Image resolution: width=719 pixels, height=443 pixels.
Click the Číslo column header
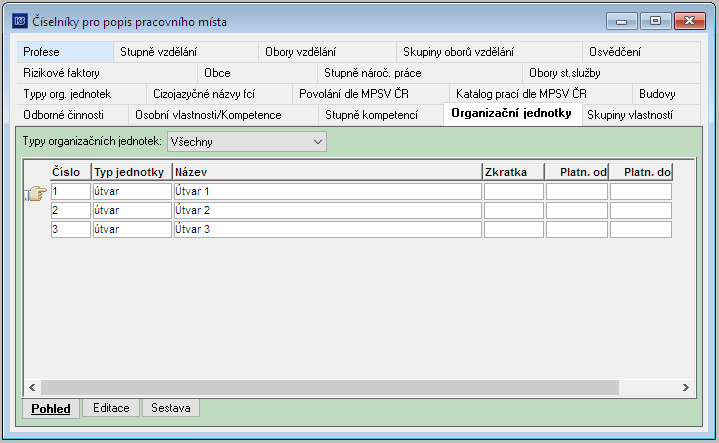point(71,172)
